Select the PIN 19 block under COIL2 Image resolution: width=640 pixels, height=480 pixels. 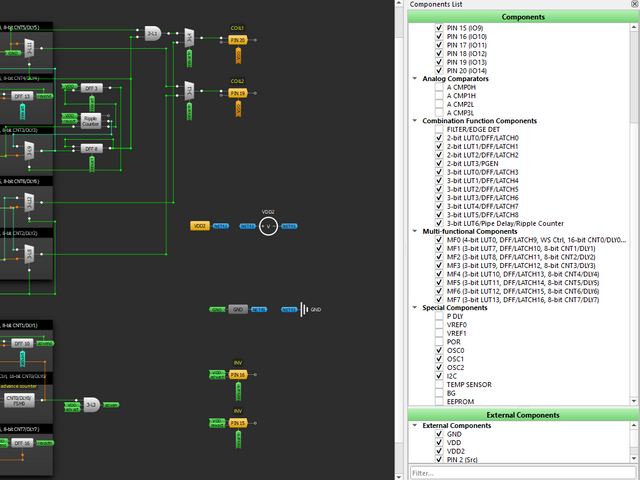coord(237,93)
